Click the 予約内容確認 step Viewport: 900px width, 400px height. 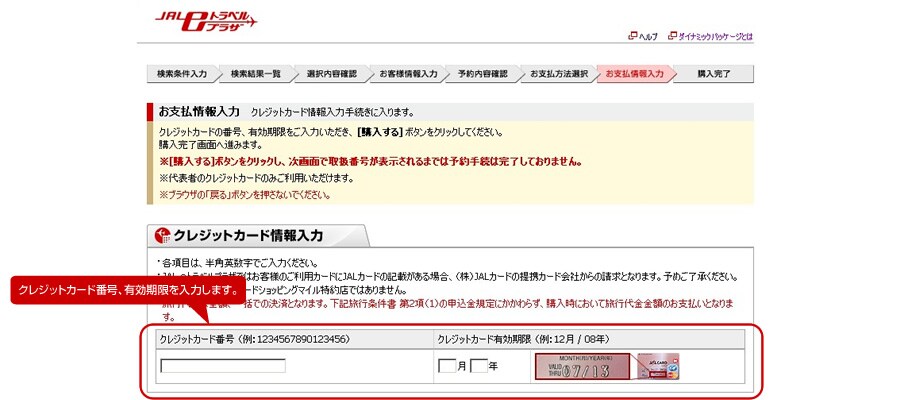tap(482, 74)
